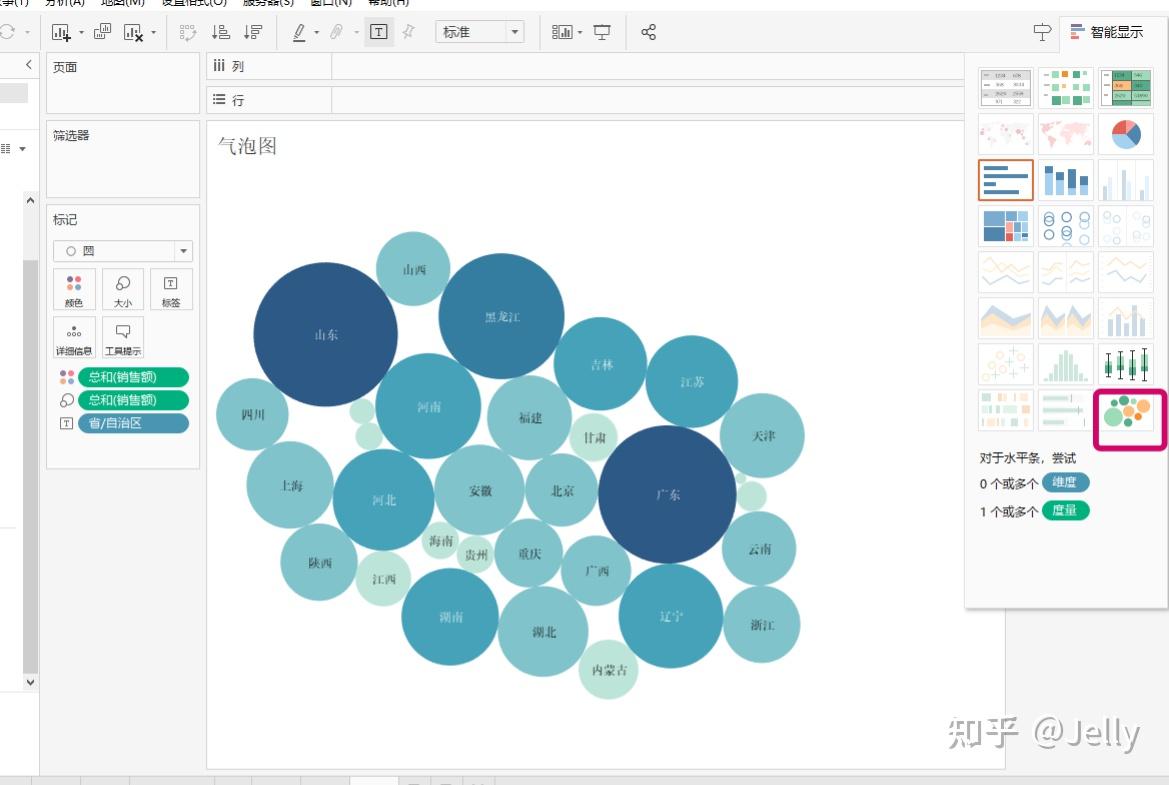The image size is (1169, 785).
Task: Click the Share workbook icon
Action: click(649, 32)
